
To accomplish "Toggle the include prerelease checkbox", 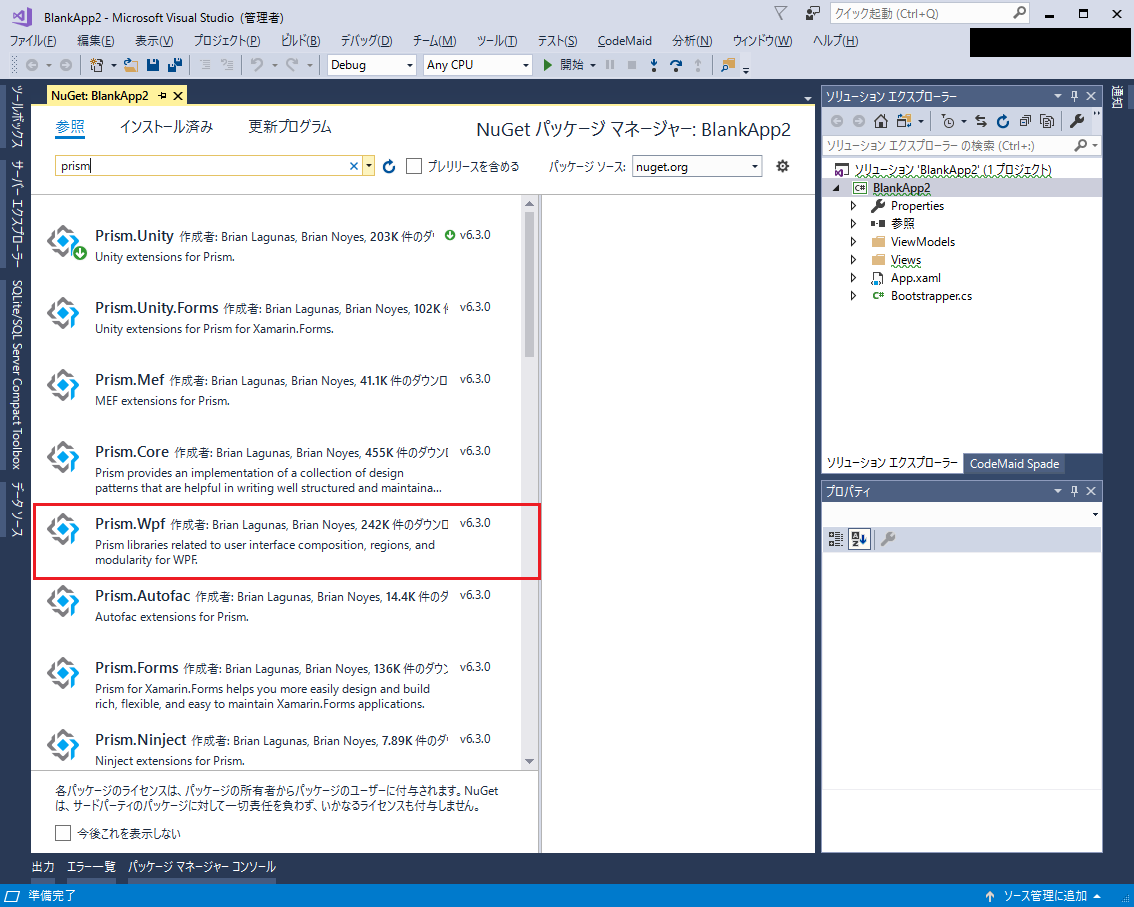I will pyautogui.click(x=414, y=166).
